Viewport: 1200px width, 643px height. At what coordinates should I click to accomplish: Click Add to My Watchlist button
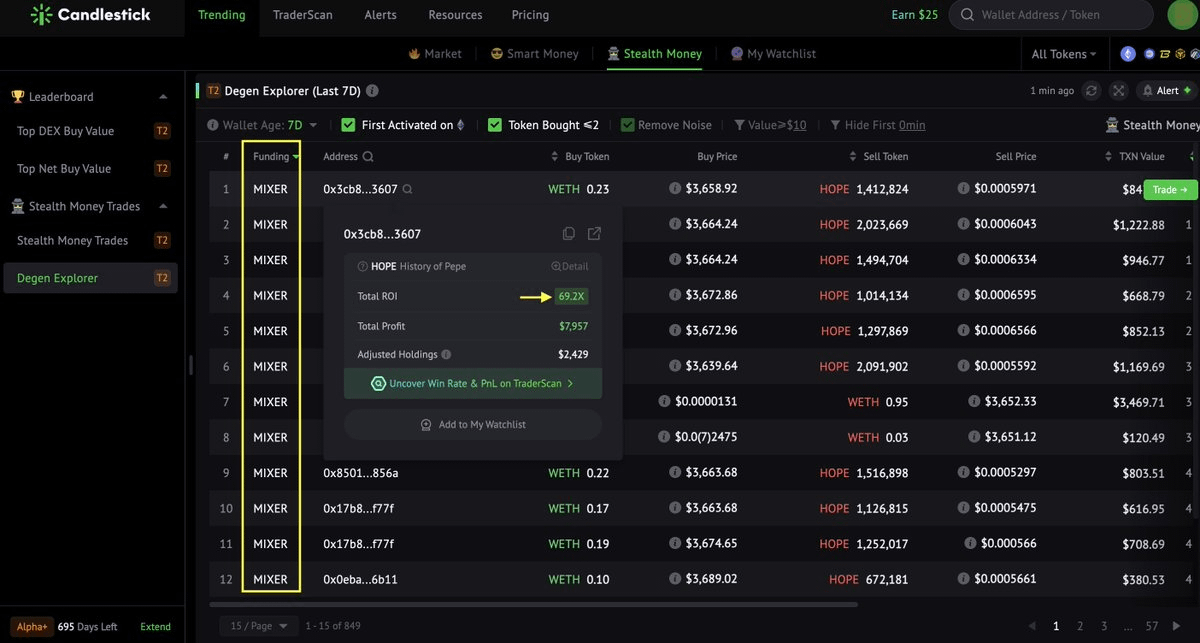[x=473, y=424]
